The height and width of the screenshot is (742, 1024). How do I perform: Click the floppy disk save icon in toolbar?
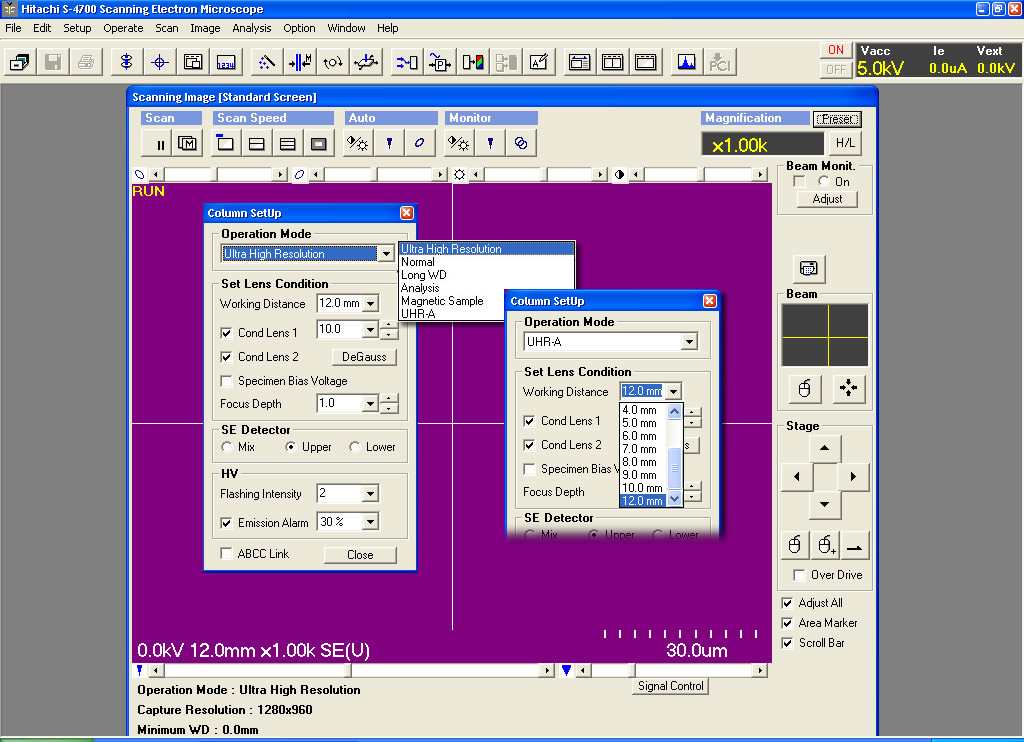pos(53,63)
